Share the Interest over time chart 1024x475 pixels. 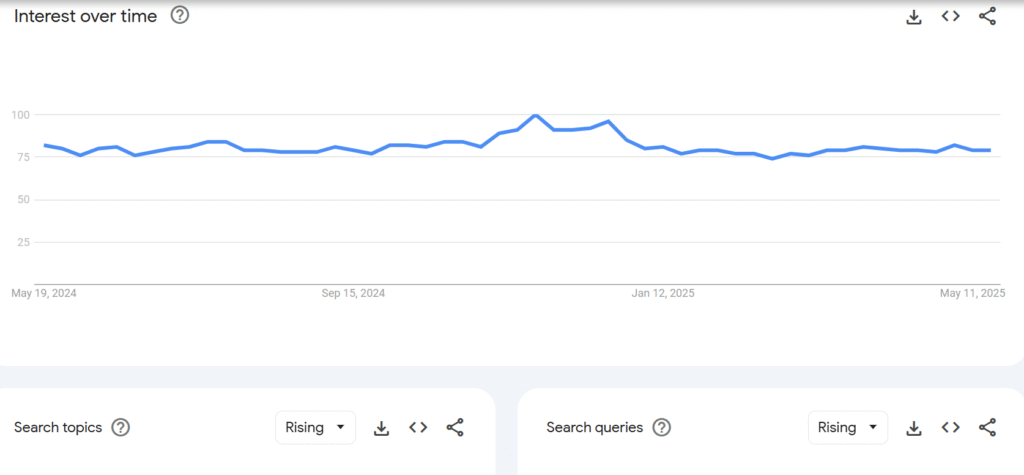tap(987, 16)
